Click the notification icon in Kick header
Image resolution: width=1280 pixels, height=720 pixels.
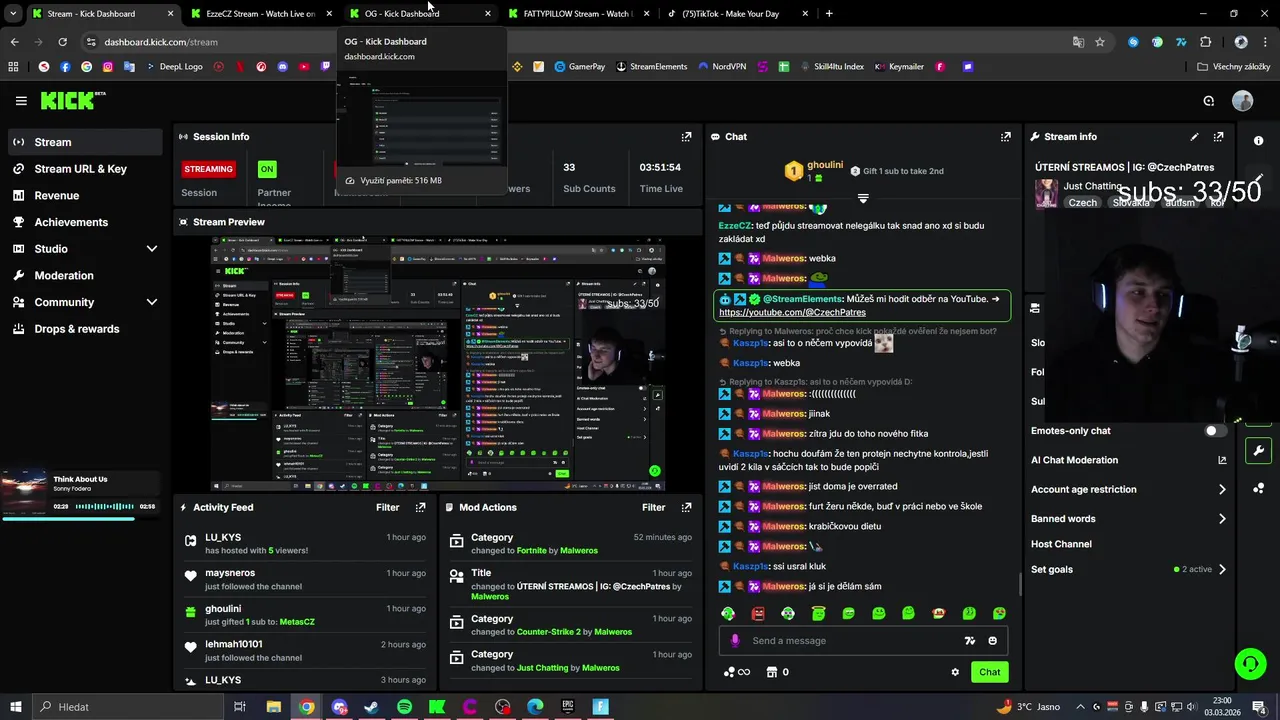(1208, 101)
